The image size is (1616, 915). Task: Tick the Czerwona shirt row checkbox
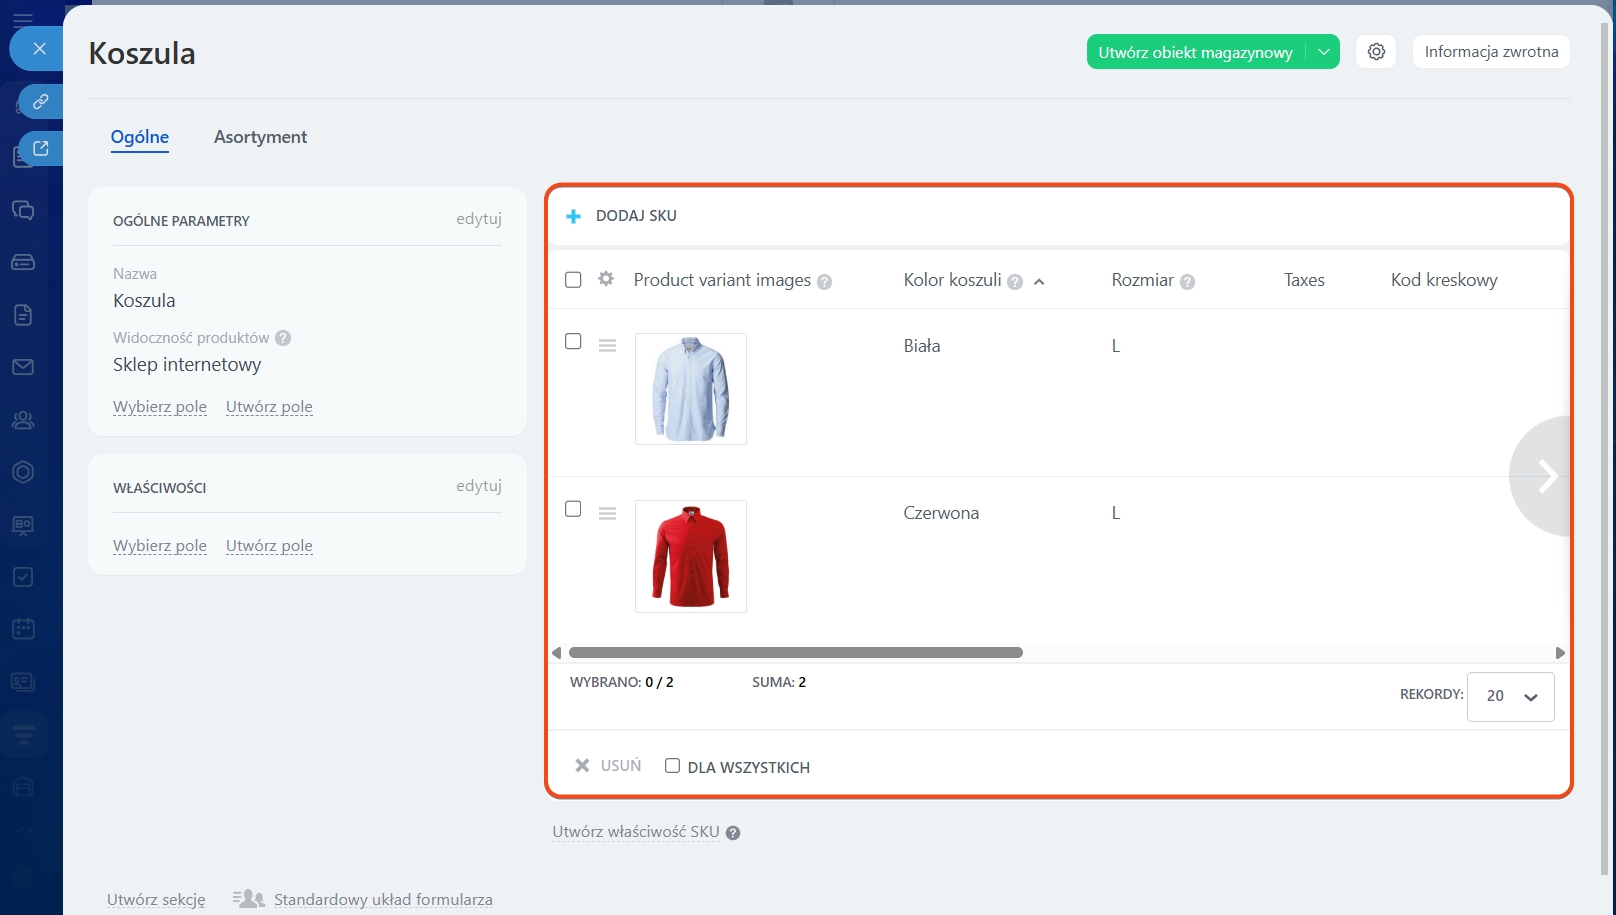coord(573,509)
